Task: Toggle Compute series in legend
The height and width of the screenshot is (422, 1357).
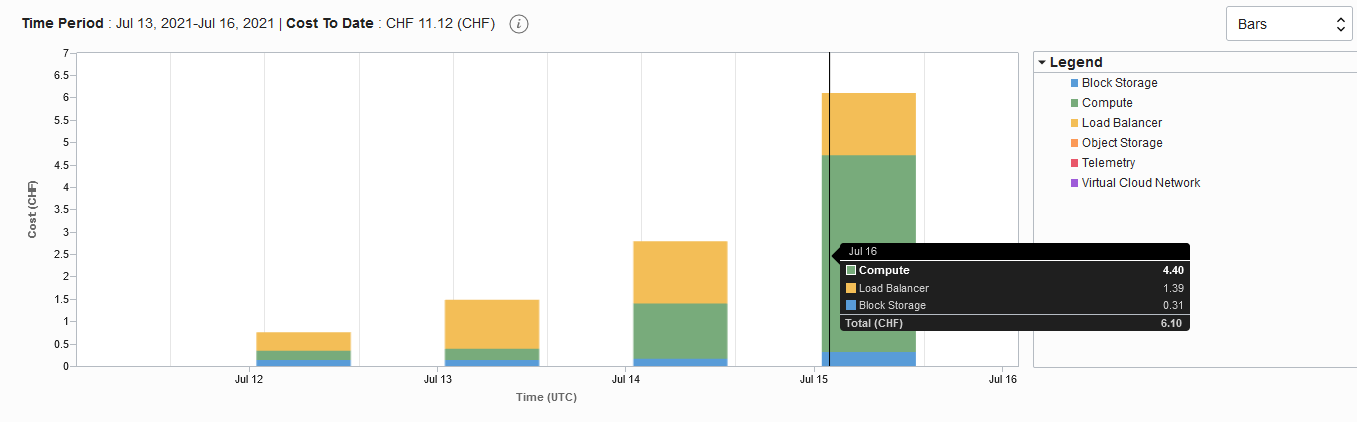Action: [x=1107, y=103]
